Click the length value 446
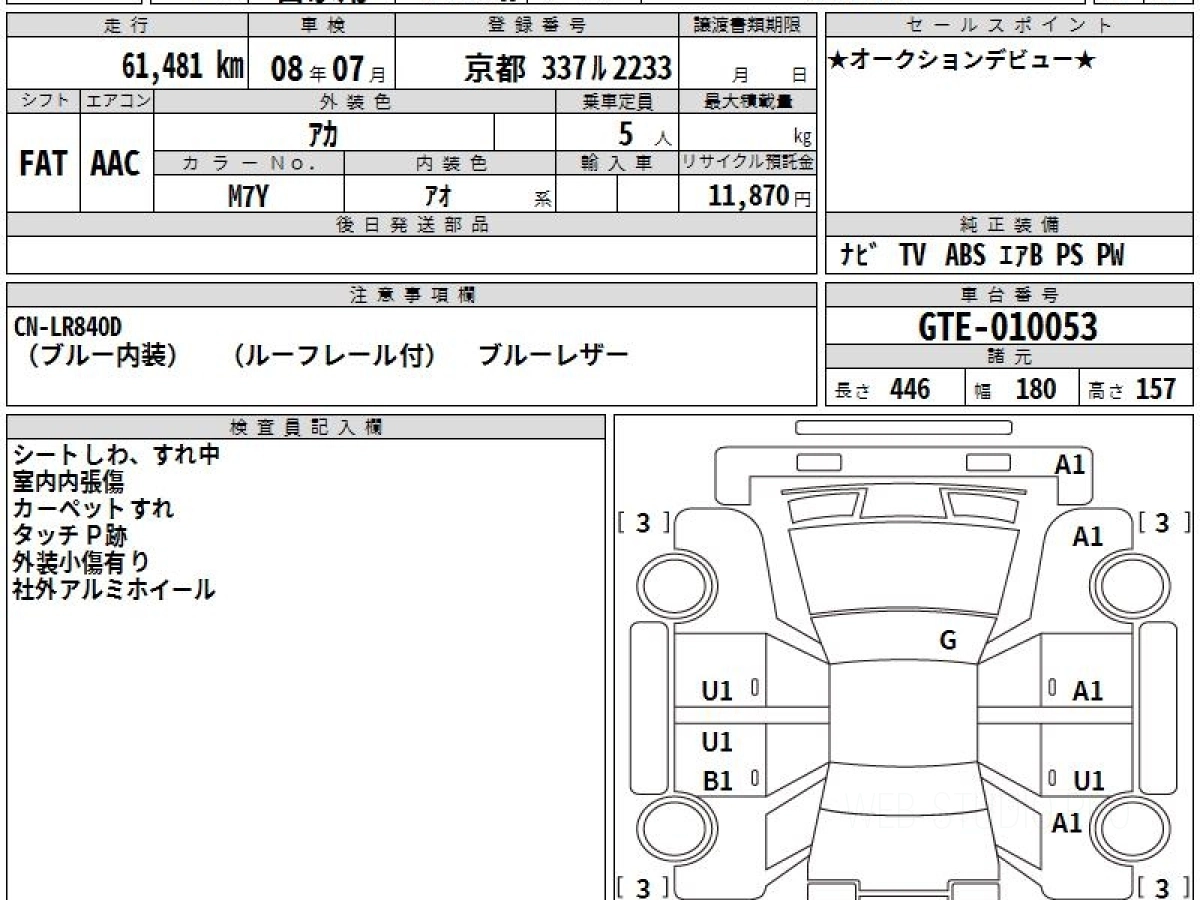Screen dimensions: 1200x900 910,389
